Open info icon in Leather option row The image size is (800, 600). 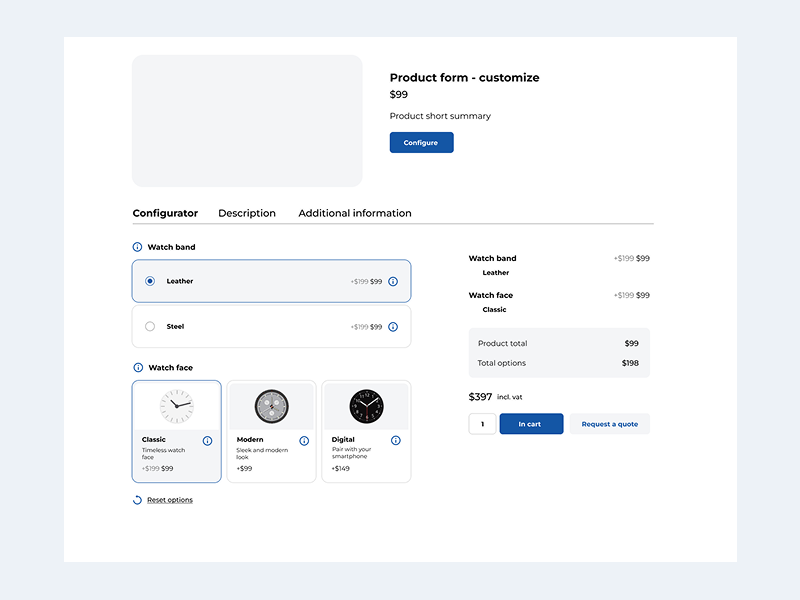(393, 282)
